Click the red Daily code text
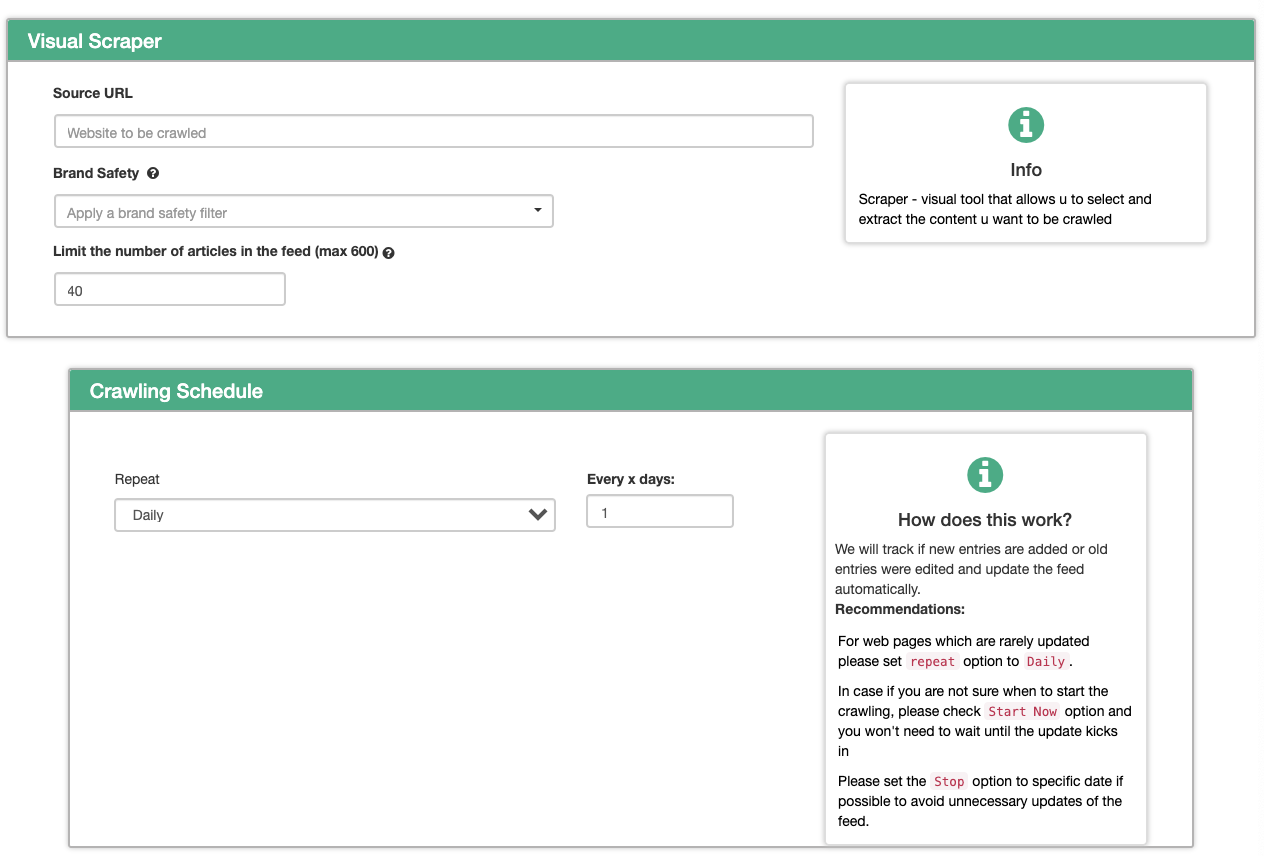1264x856 pixels. pyautogui.click(x=1046, y=662)
